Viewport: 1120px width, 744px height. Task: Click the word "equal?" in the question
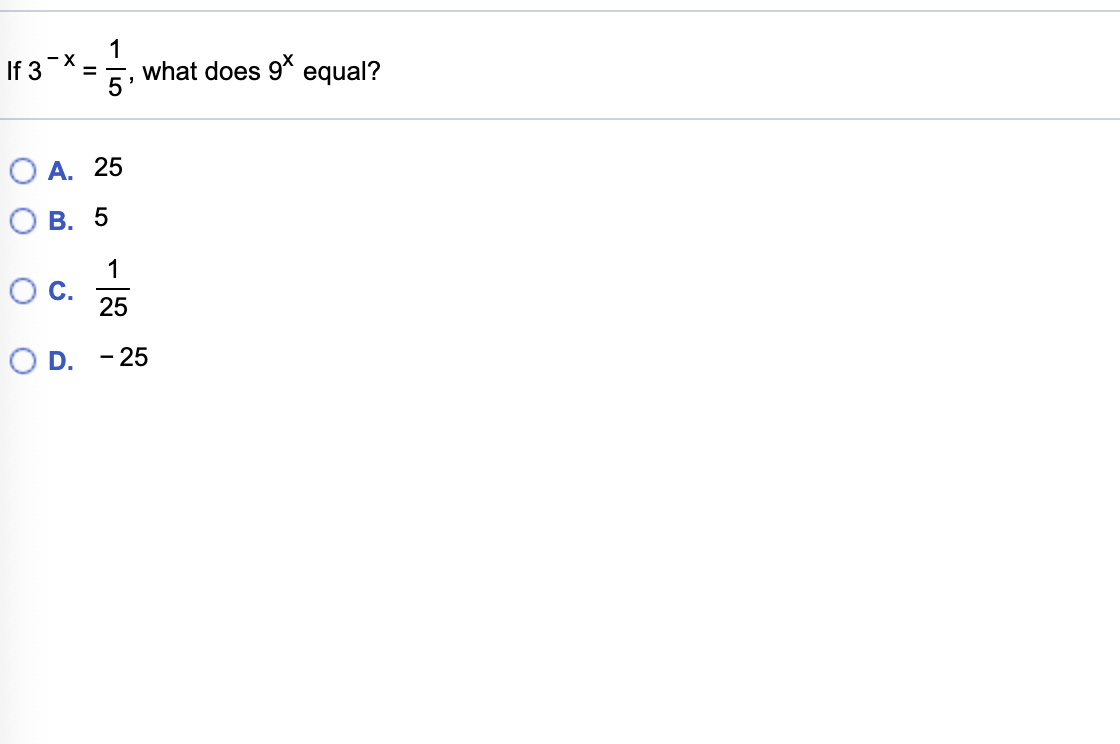point(341,71)
